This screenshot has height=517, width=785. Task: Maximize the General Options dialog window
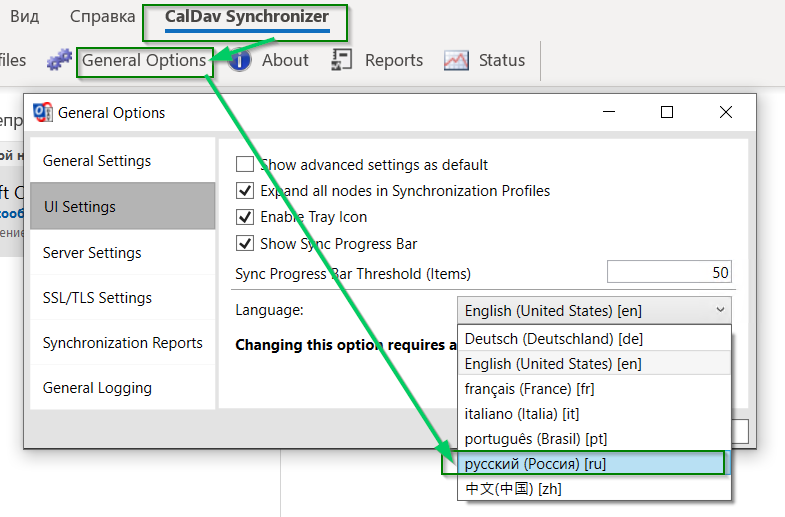click(667, 112)
